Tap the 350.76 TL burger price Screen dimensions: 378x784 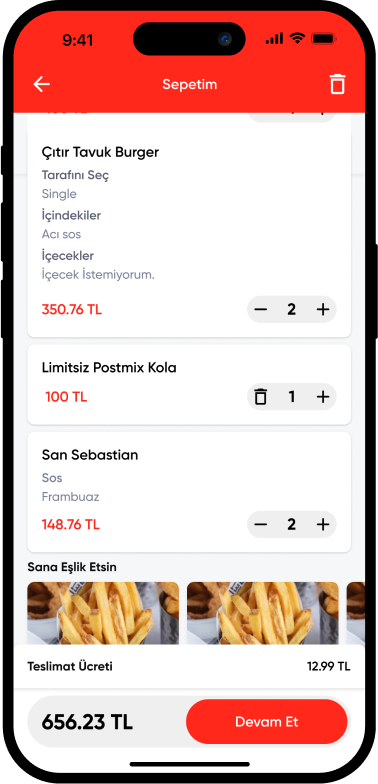click(x=72, y=310)
